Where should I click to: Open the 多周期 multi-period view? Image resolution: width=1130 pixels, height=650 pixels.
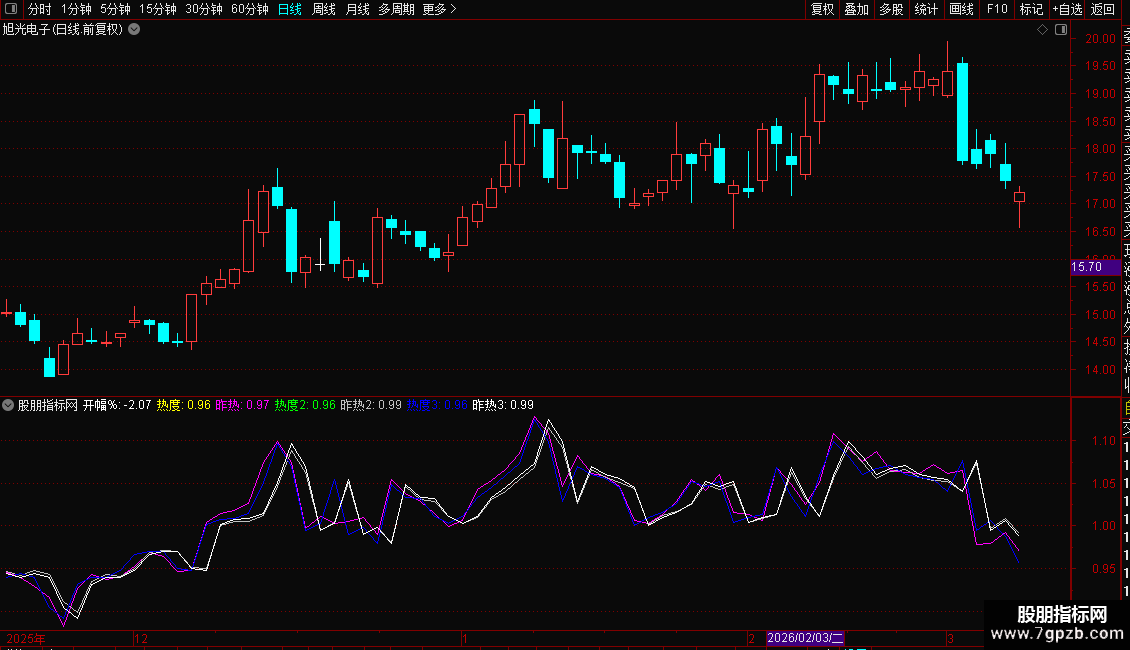click(396, 9)
